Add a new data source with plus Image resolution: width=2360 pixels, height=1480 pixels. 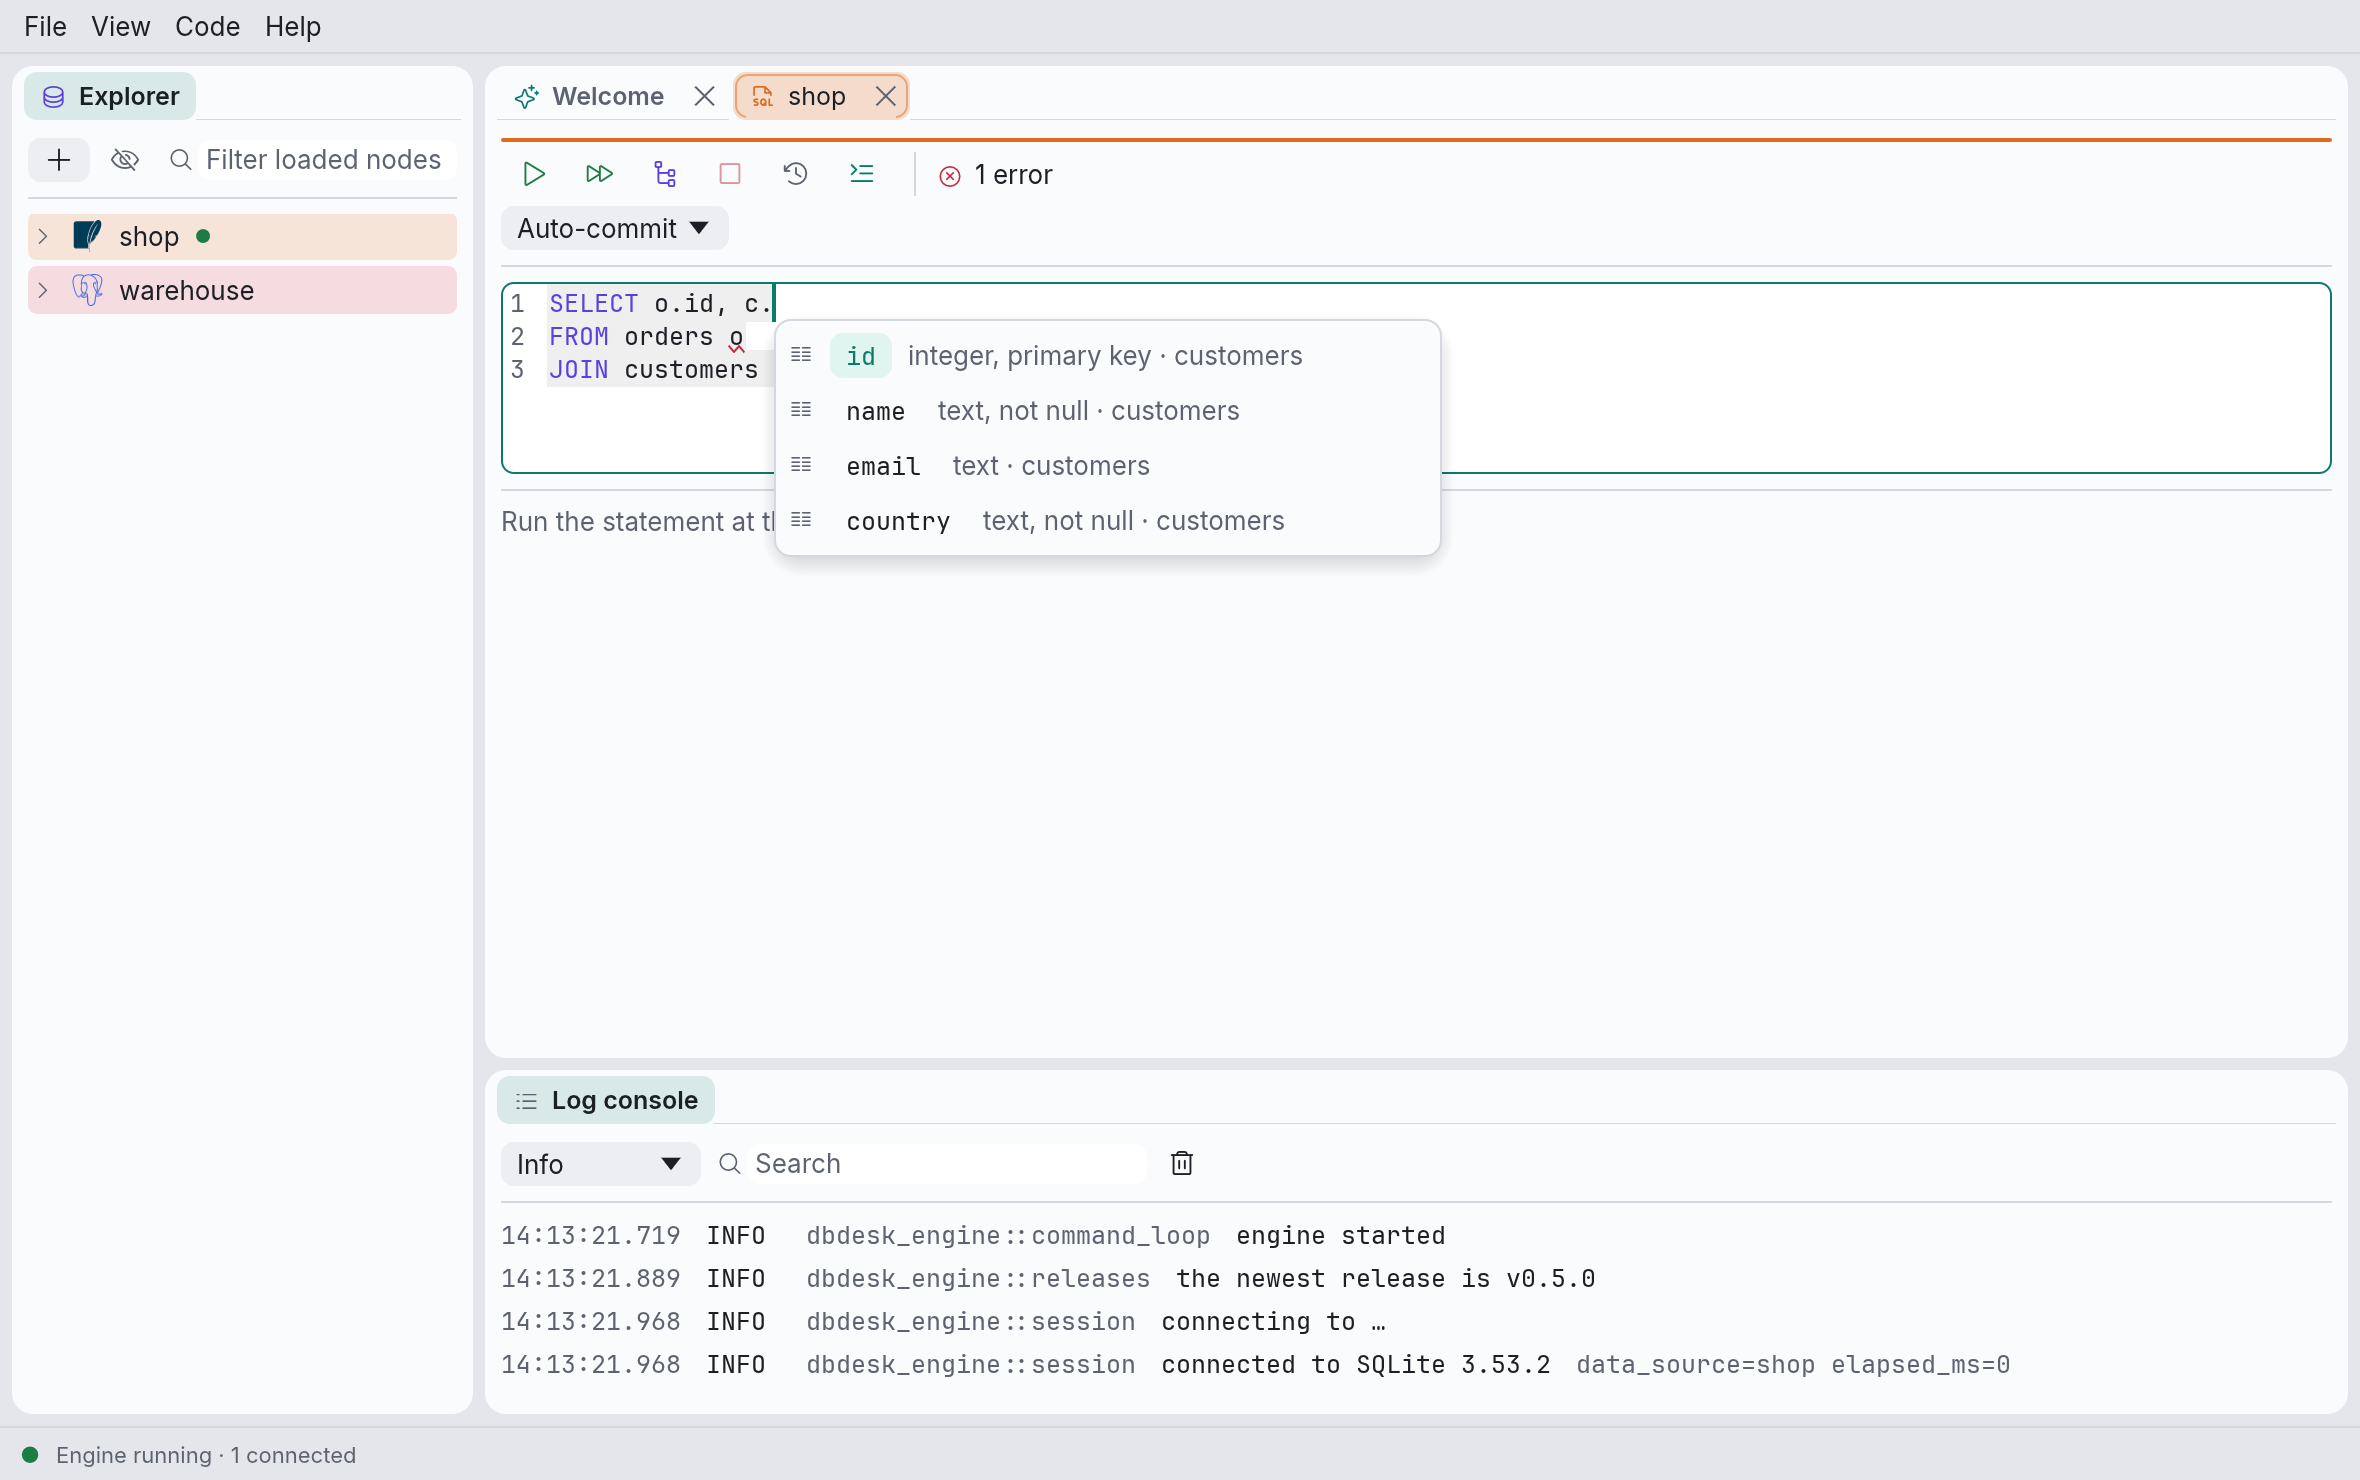point(59,160)
